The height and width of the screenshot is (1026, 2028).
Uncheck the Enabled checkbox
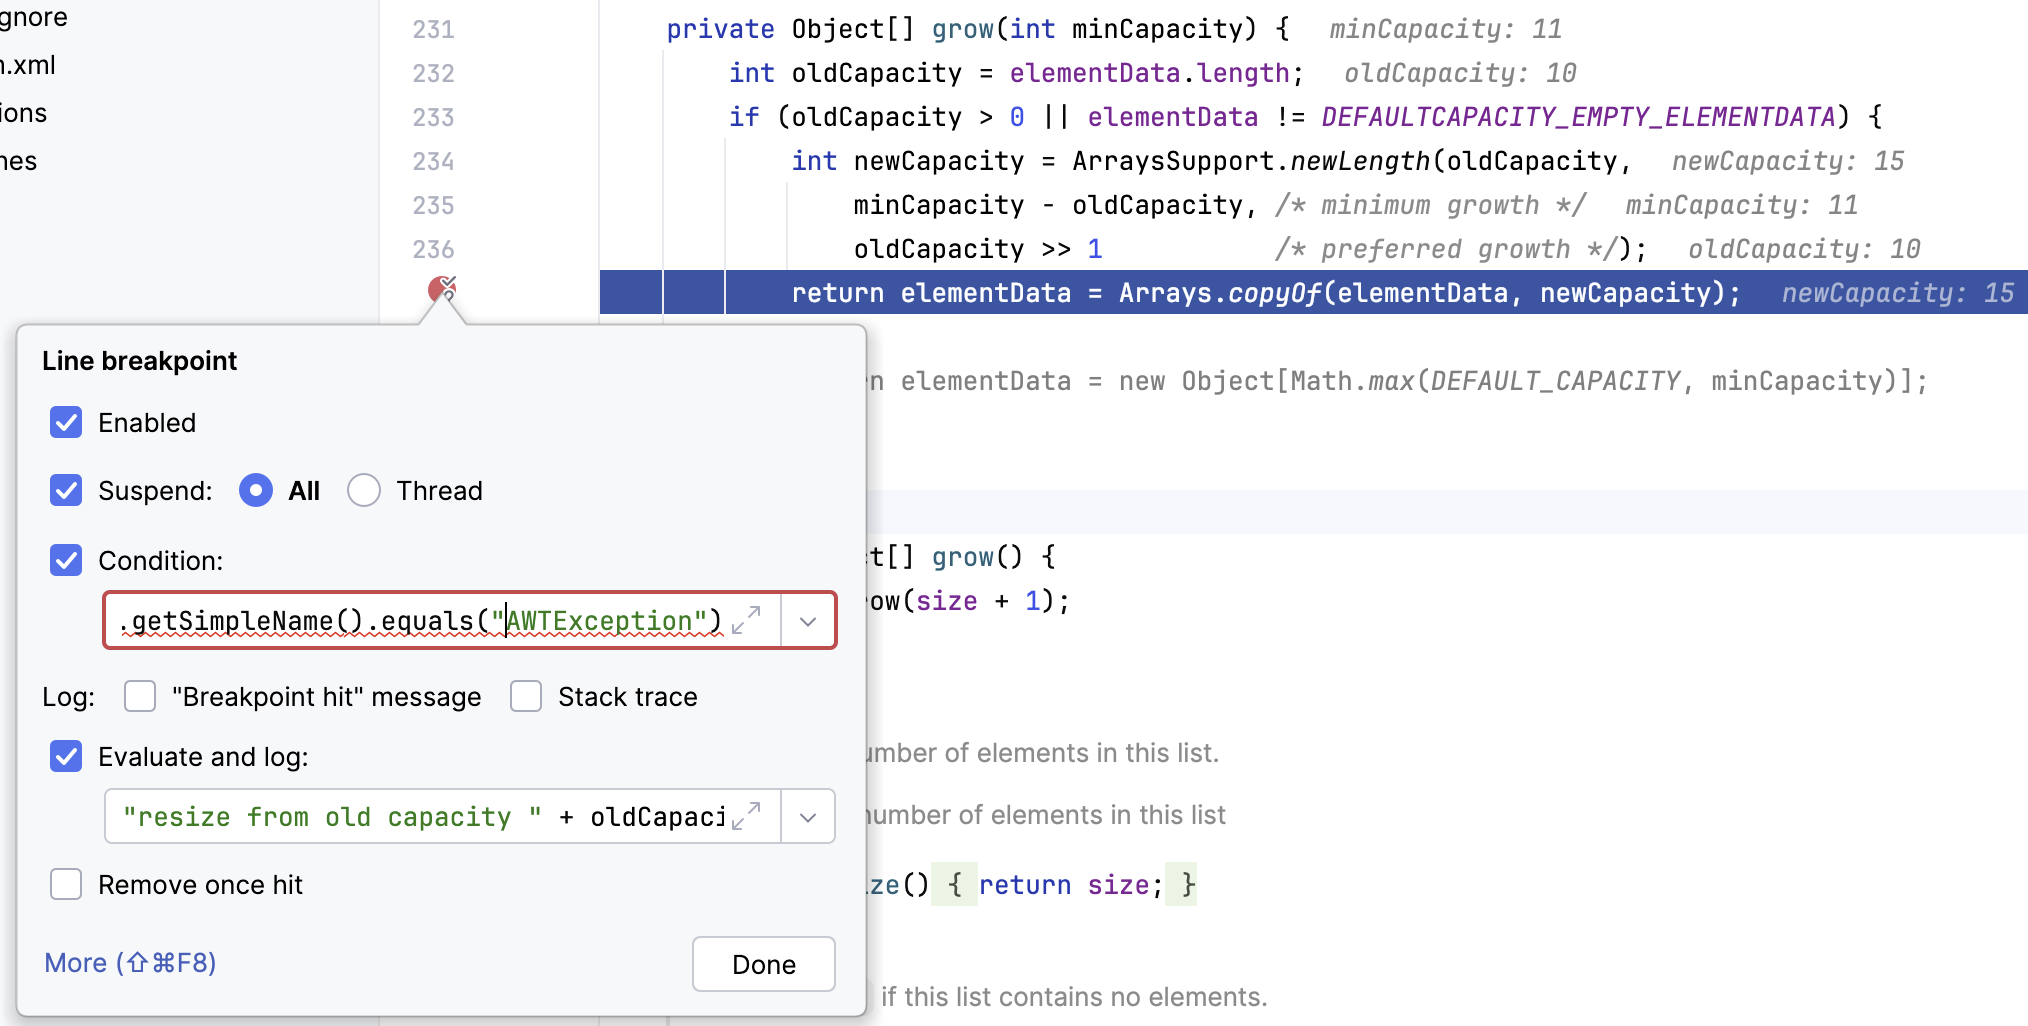tap(66, 422)
